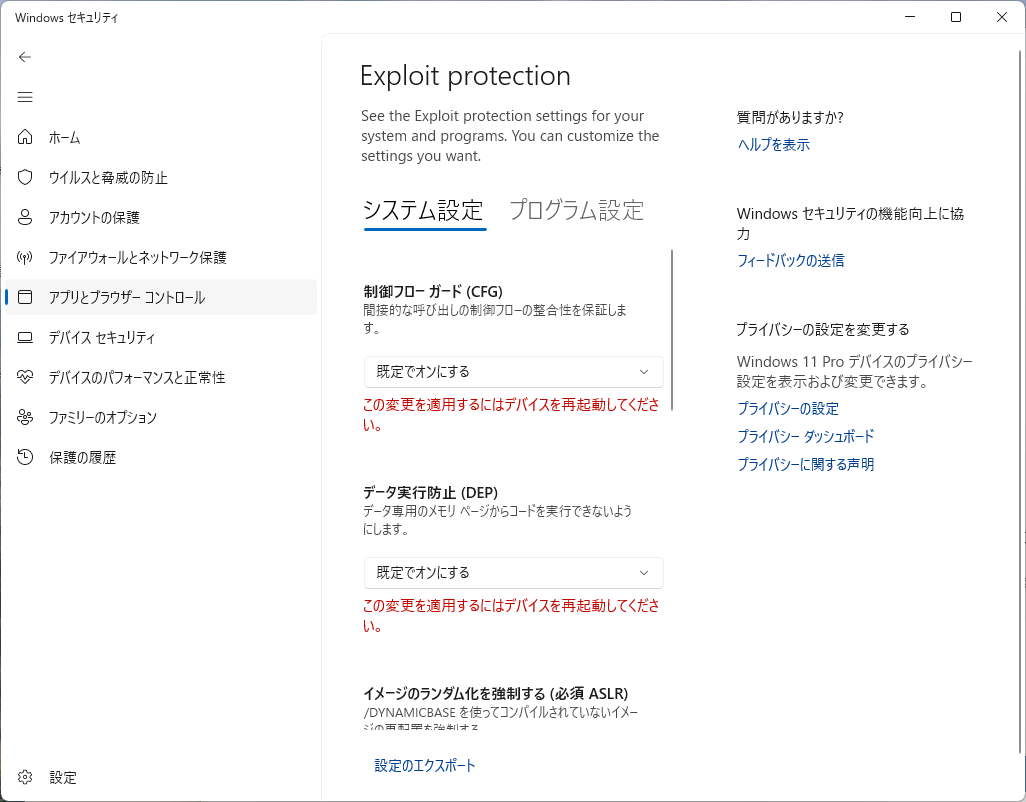The image size is (1026, 802).
Task: Click the settings list vertical scrollbar
Action: [673, 330]
